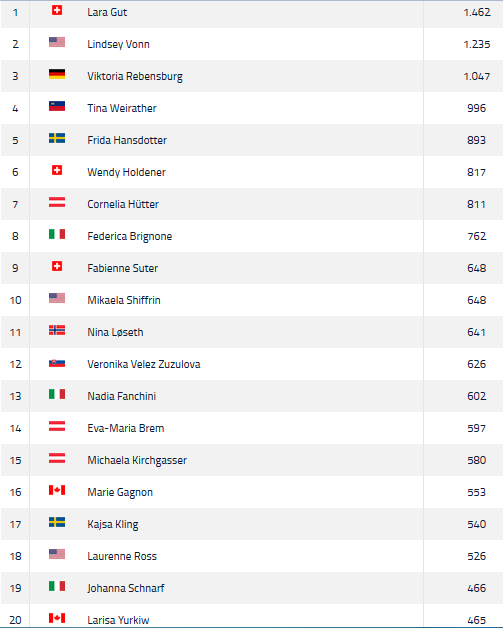The width and height of the screenshot is (503, 628).
Task: Open Lindsey Vonn's athlete name
Action: coord(119,44)
